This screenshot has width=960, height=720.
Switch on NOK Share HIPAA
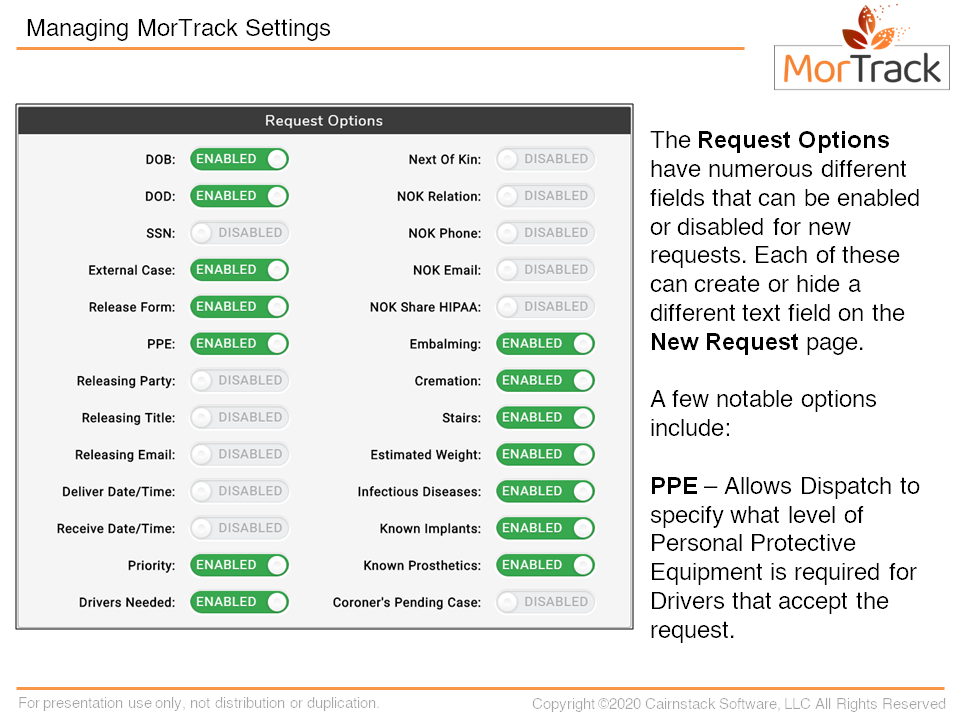pos(545,307)
